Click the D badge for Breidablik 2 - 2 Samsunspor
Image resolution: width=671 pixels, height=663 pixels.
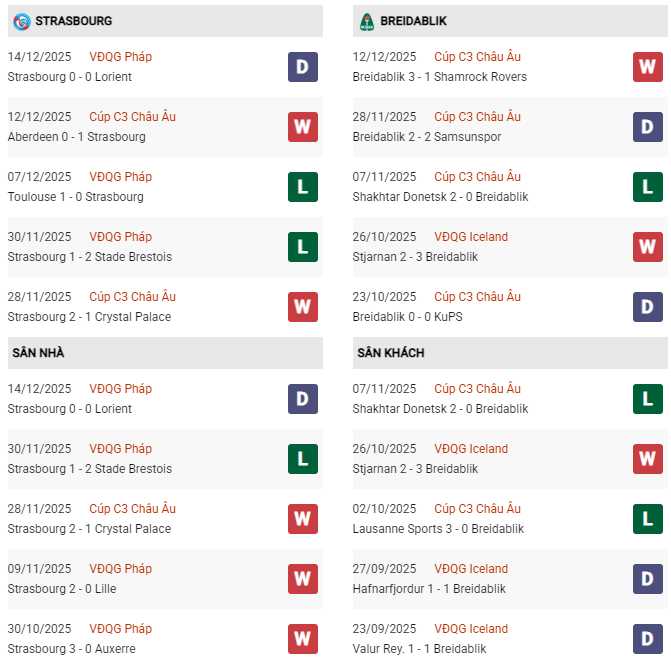click(648, 127)
